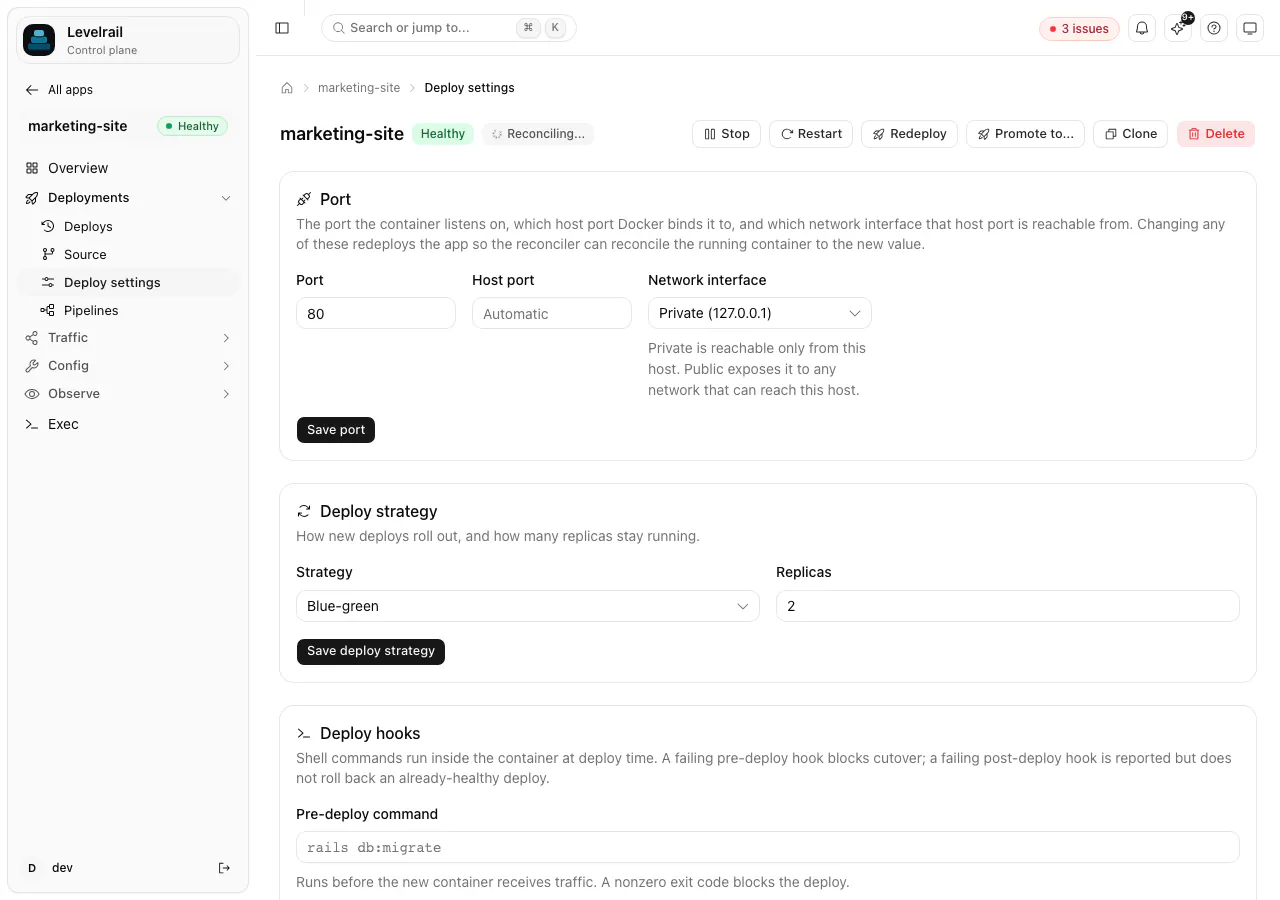This screenshot has width=1280, height=900.
Task: Open the sparkle assistant icon with badge
Action: pos(1178,28)
